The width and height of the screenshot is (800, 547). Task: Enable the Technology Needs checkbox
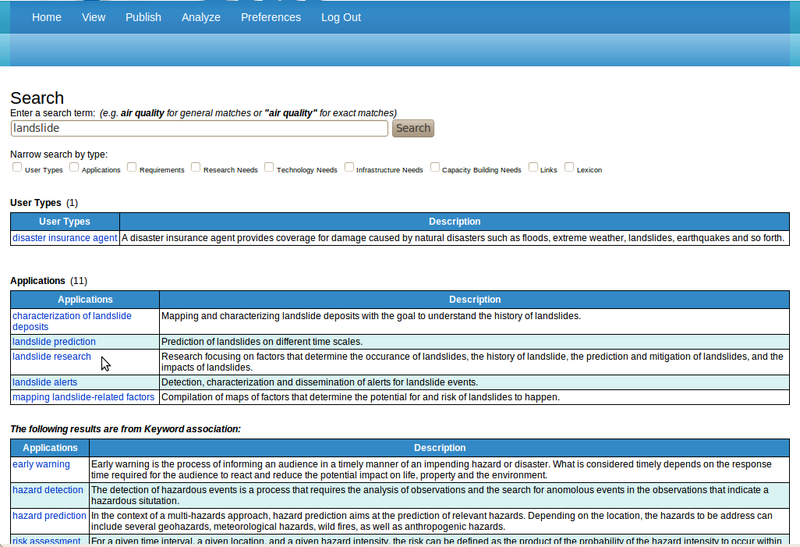point(269,168)
